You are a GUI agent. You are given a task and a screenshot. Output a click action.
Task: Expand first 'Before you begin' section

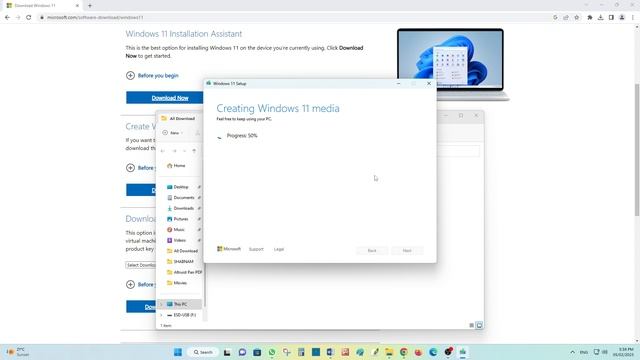(x=153, y=76)
